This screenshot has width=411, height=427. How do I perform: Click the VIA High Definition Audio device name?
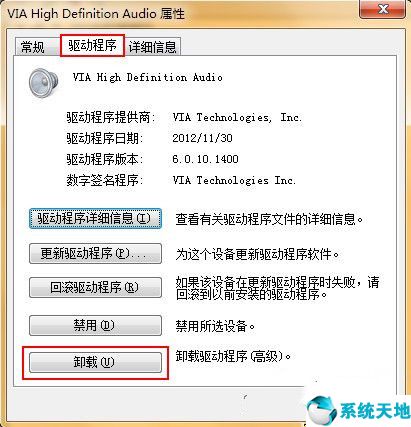(148, 78)
